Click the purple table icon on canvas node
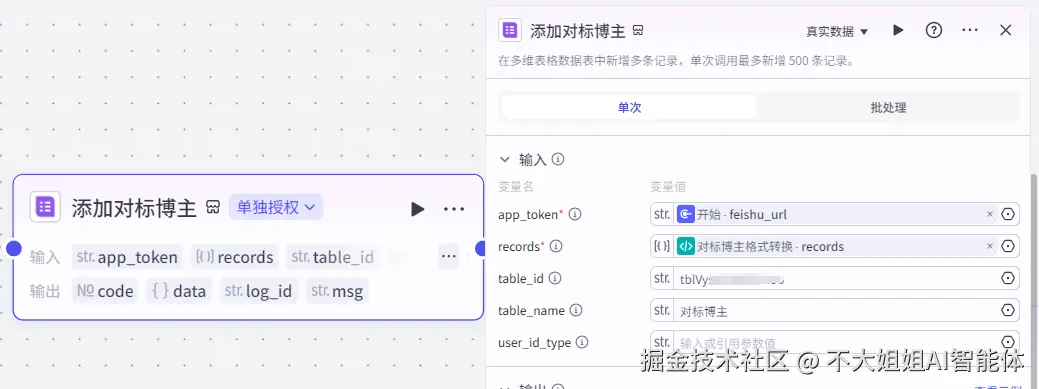Image resolution: width=1039 pixels, height=389 pixels. tap(45, 207)
